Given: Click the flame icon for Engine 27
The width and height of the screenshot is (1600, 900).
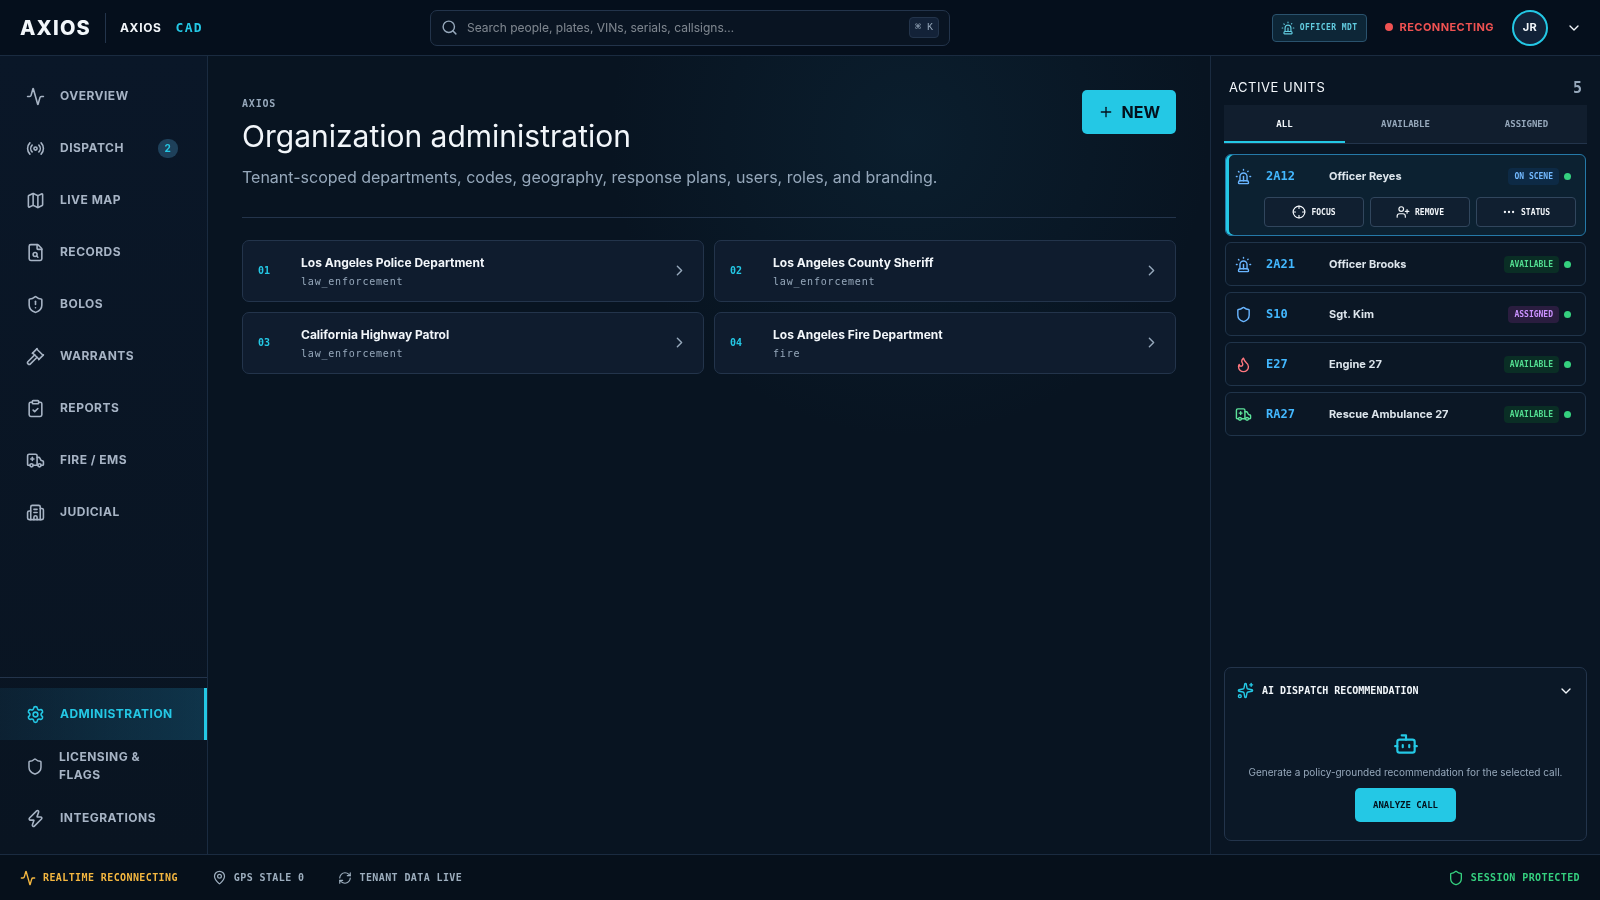Looking at the screenshot, I should (x=1244, y=364).
